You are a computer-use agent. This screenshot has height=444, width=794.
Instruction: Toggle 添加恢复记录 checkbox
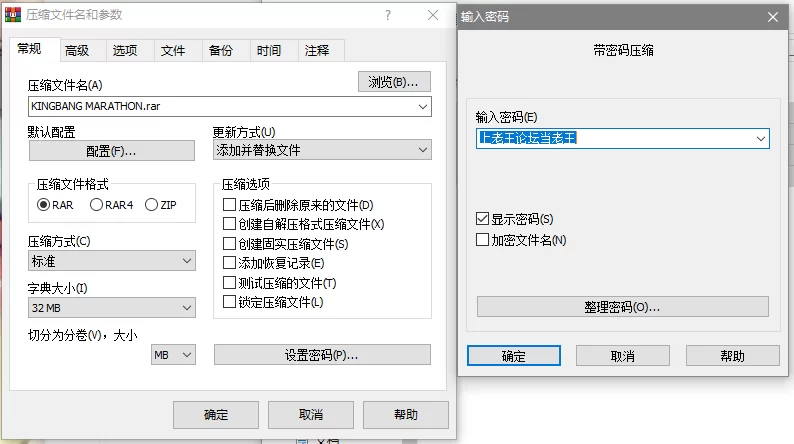(229, 263)
